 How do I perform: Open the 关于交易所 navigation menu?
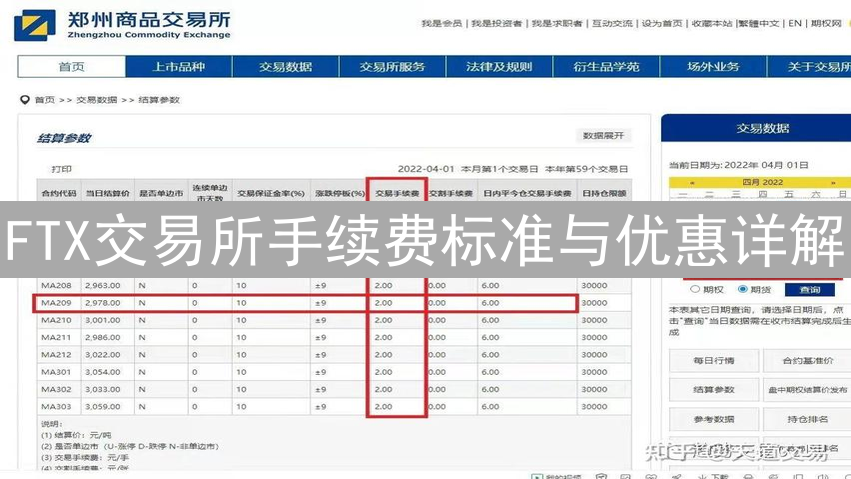[809, 67]
